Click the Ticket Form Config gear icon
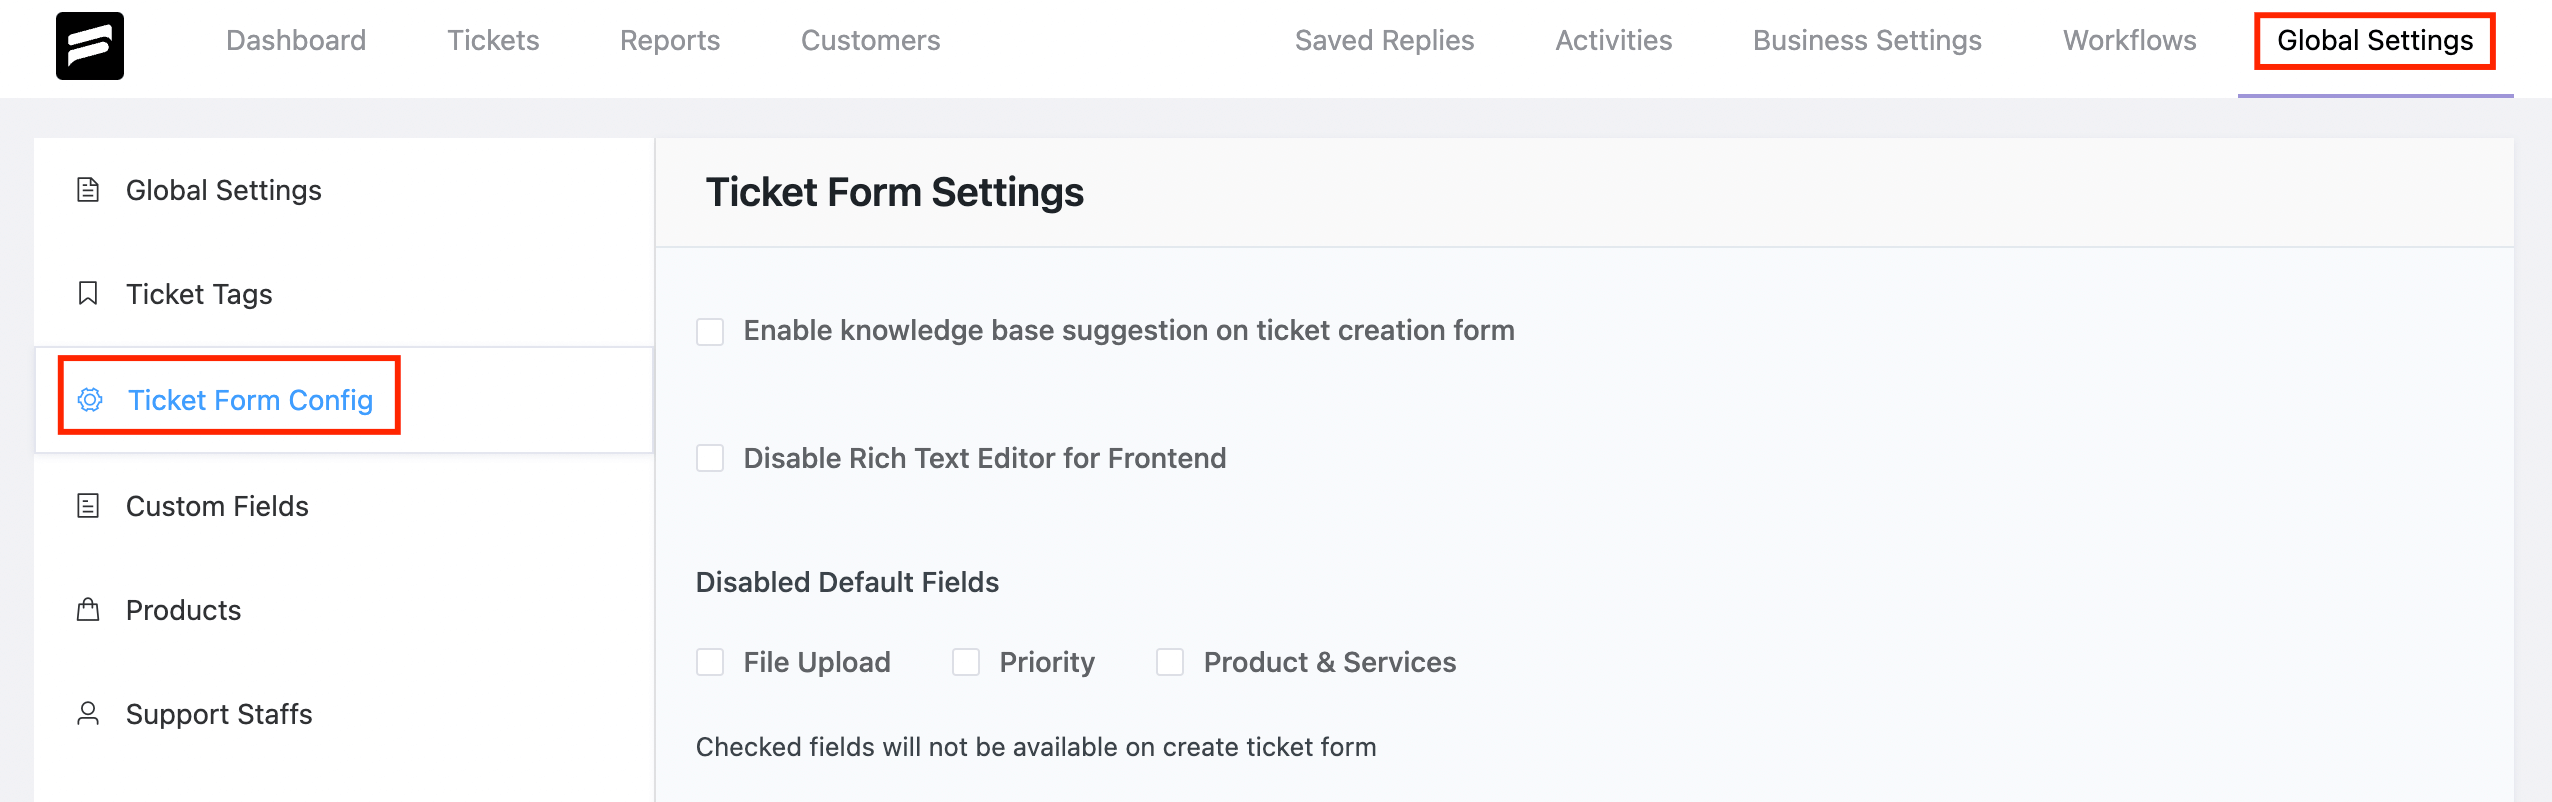2552x802 pixels. point(90,400)
